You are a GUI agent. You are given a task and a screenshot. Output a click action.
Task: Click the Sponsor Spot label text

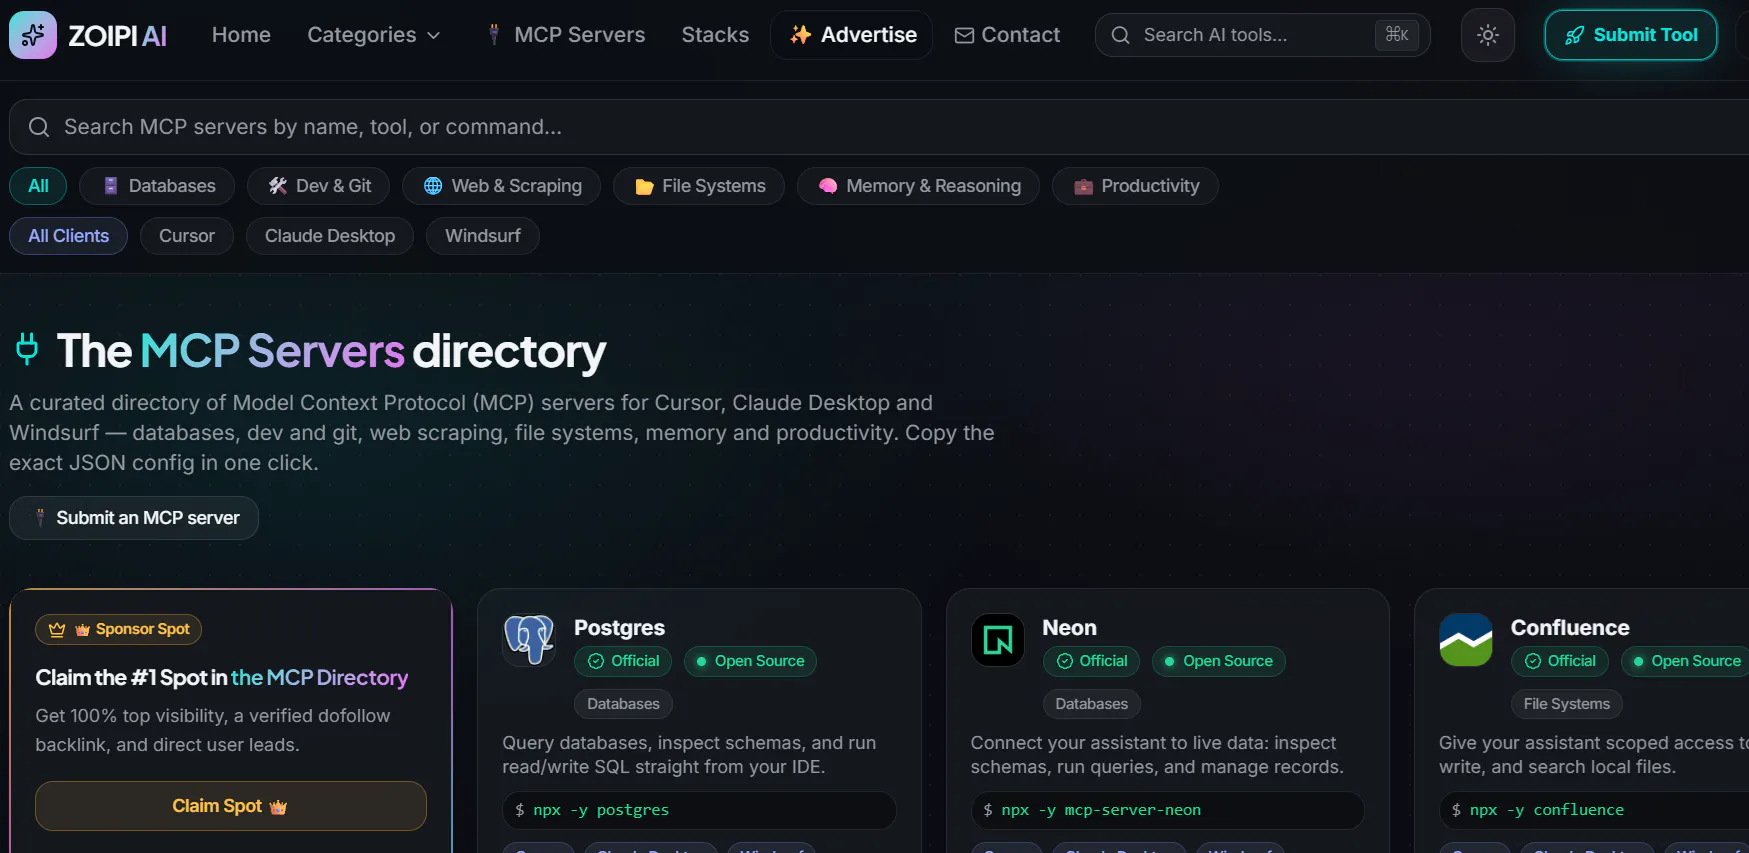coord(143,629)
